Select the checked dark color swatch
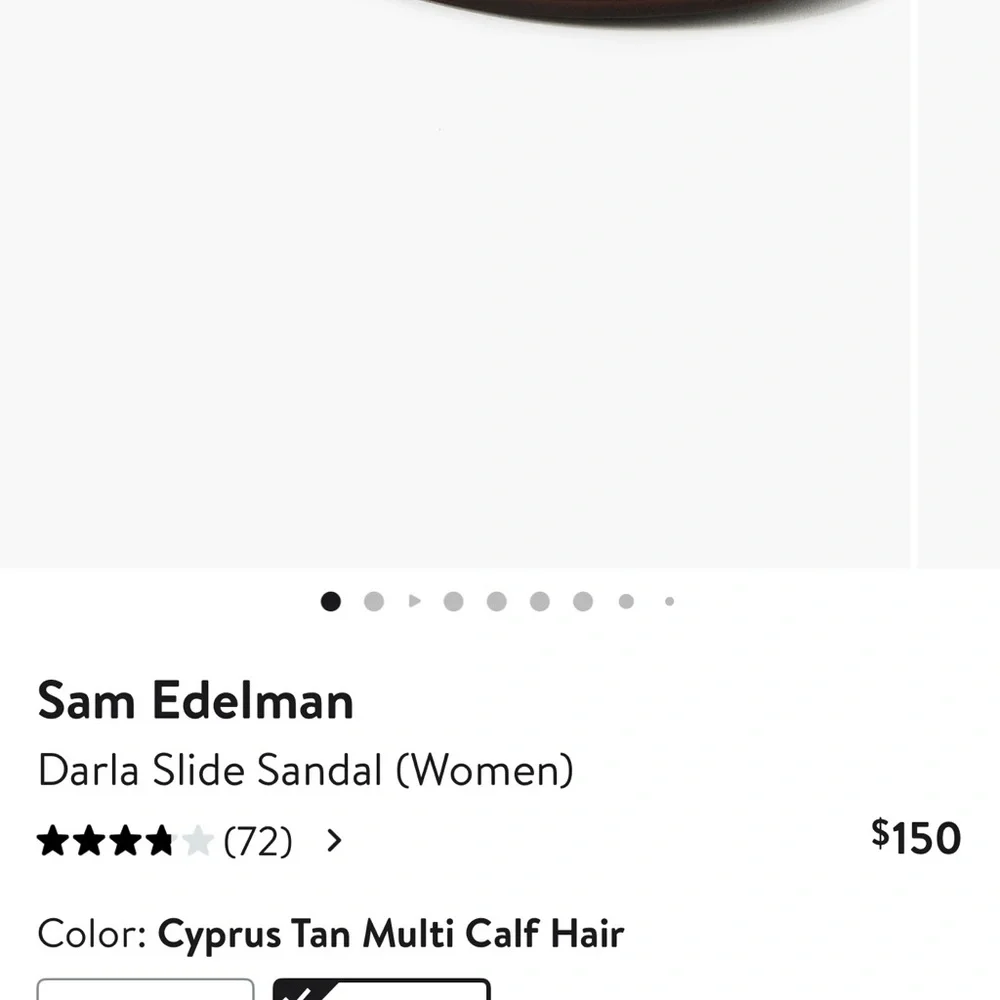The width and height of the screenshot is (1000, 1000). (x=382, y=992)
